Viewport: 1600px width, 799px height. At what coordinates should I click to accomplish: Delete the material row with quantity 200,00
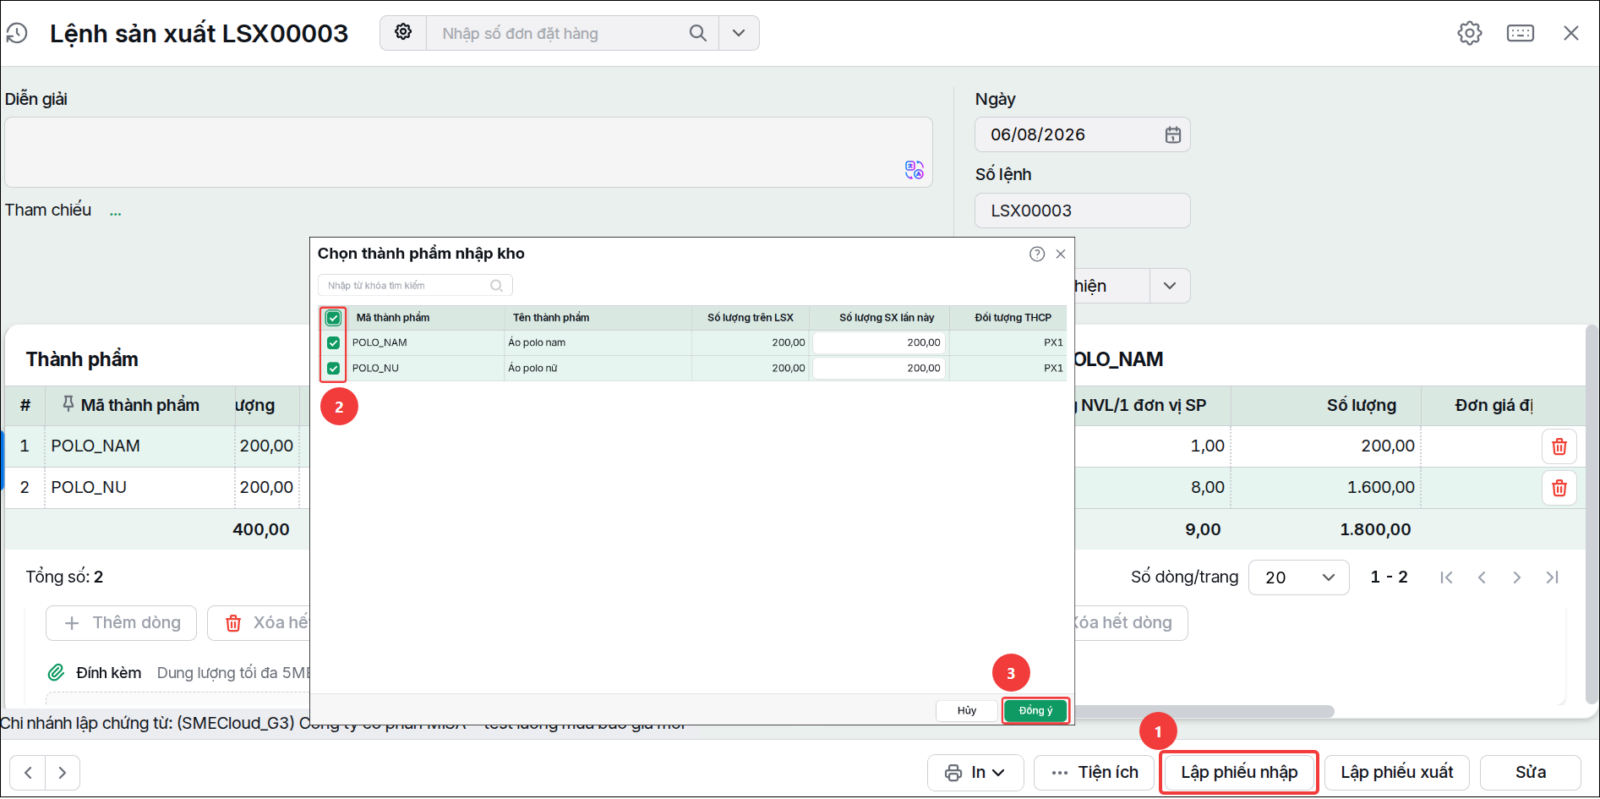1559,446
